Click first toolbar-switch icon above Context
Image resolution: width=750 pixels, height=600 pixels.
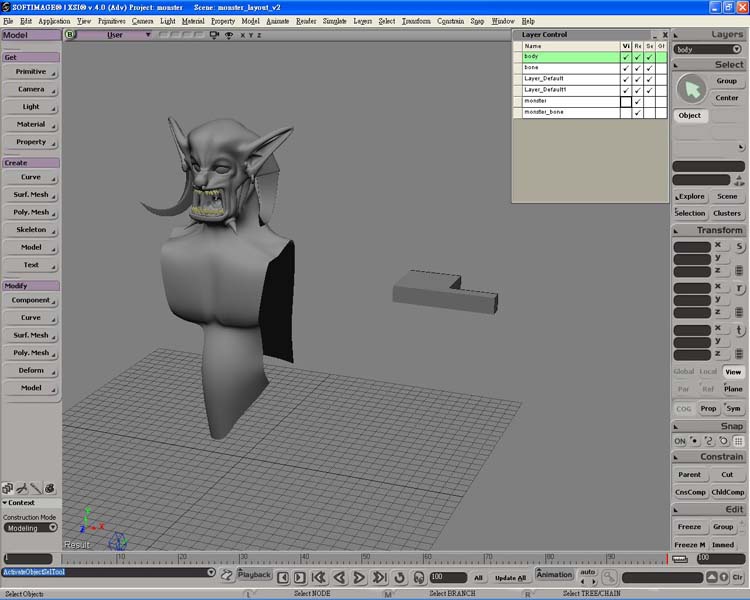point(8,488)
